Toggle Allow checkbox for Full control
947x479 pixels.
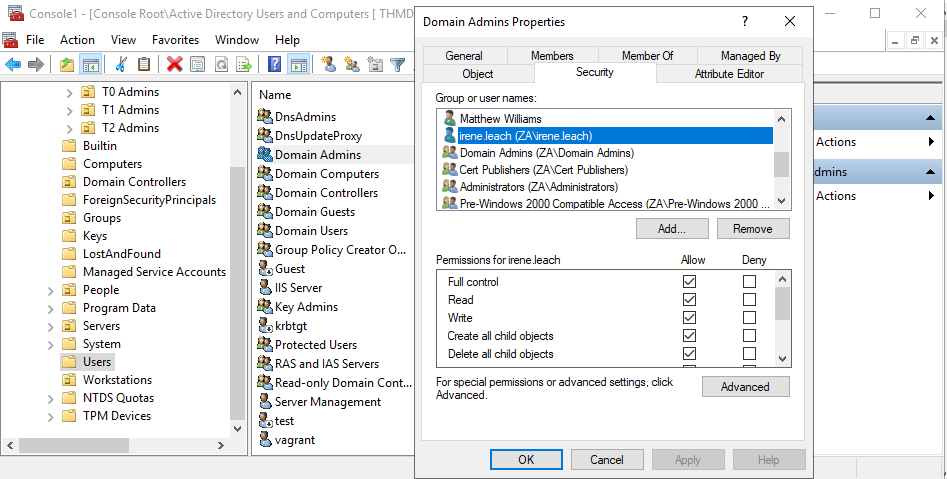(689, 281)
